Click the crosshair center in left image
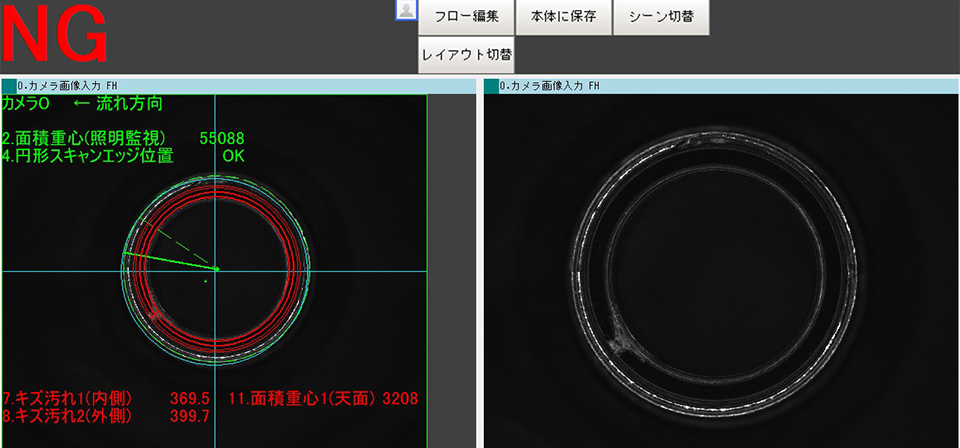The height and width of the screenshot is (448, 960). (216, 269)
